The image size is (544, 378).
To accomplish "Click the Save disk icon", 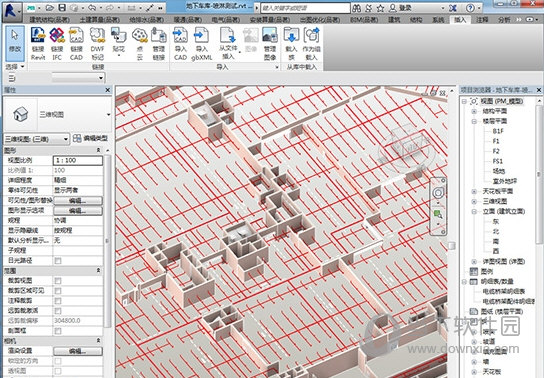I will point(62,8).
